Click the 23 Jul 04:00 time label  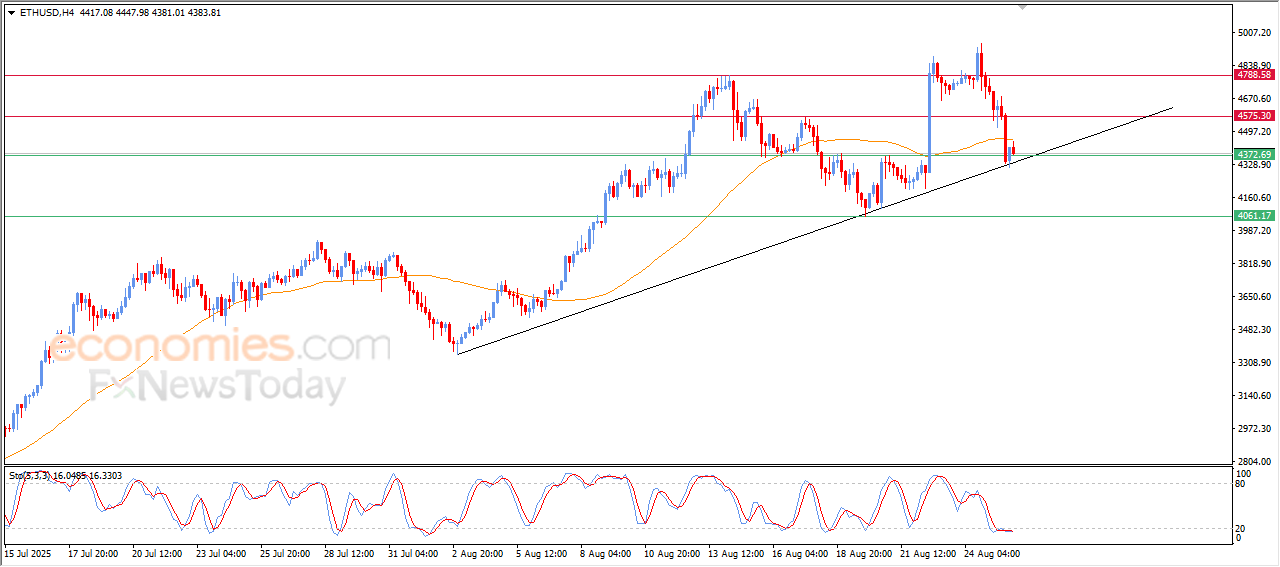[x=221, y=552]
